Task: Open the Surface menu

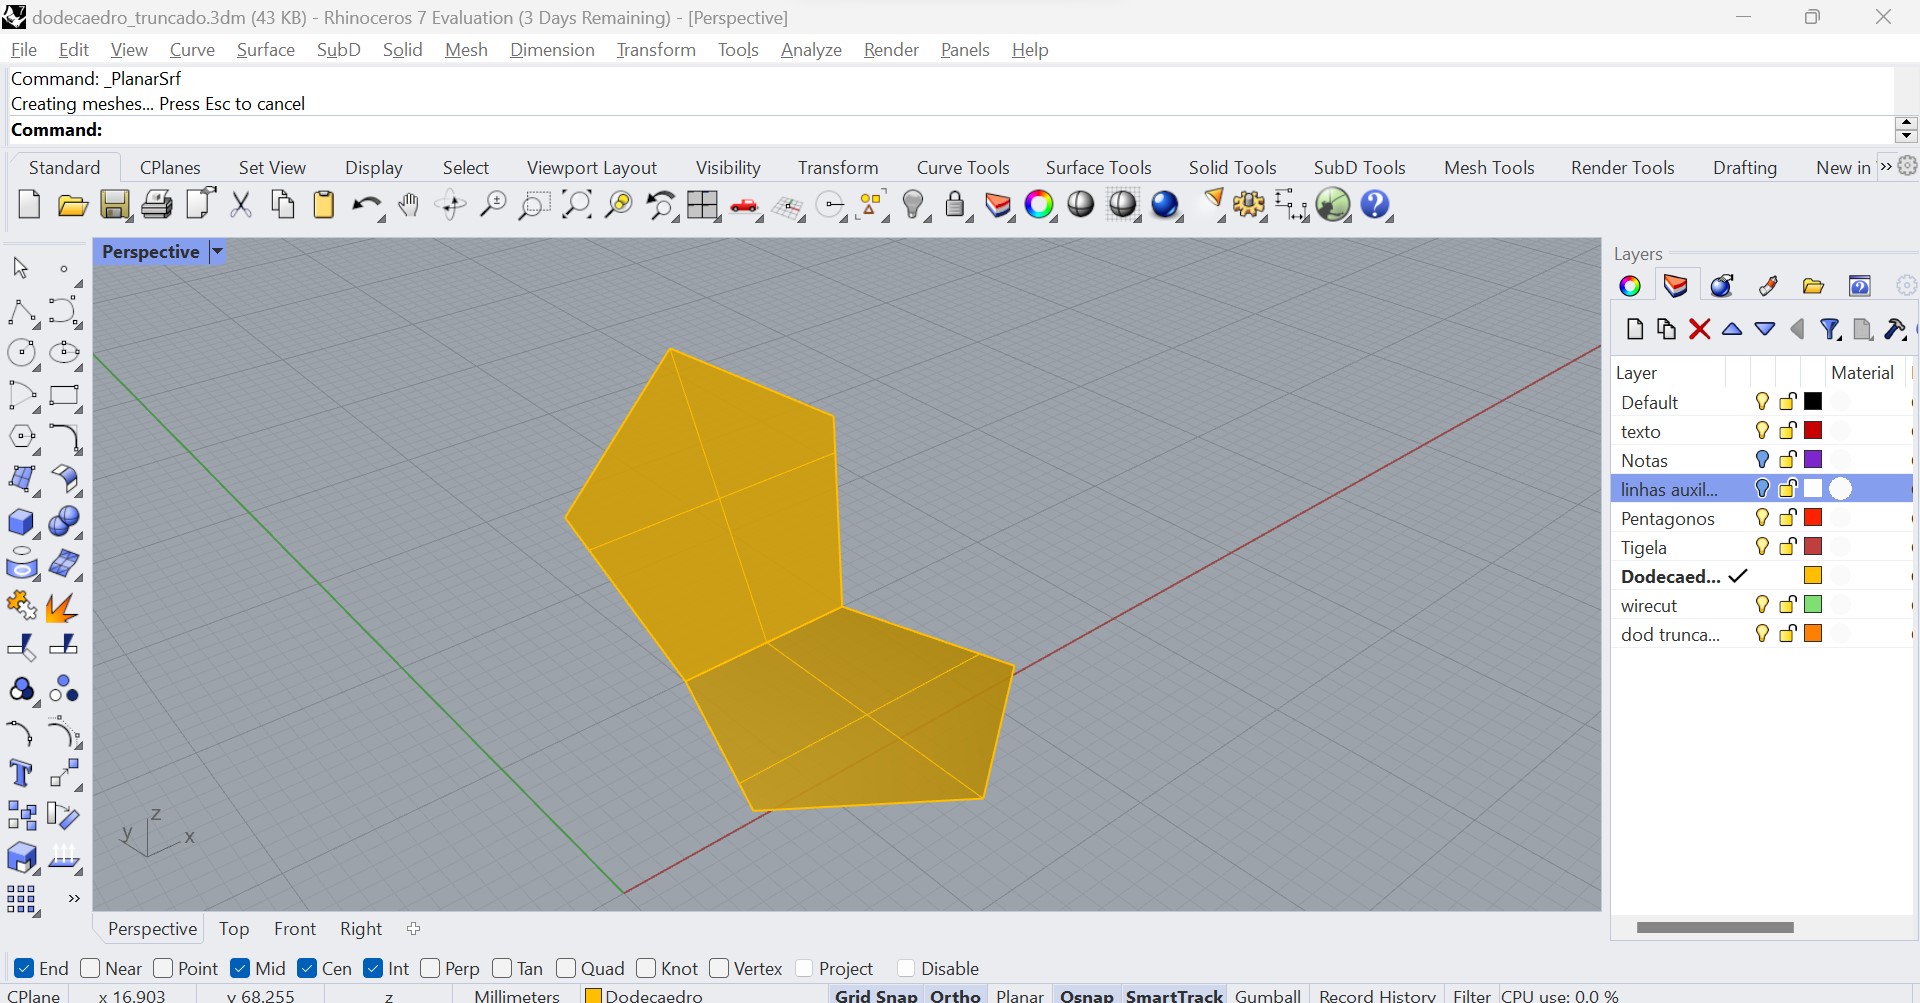Action: 265,50
